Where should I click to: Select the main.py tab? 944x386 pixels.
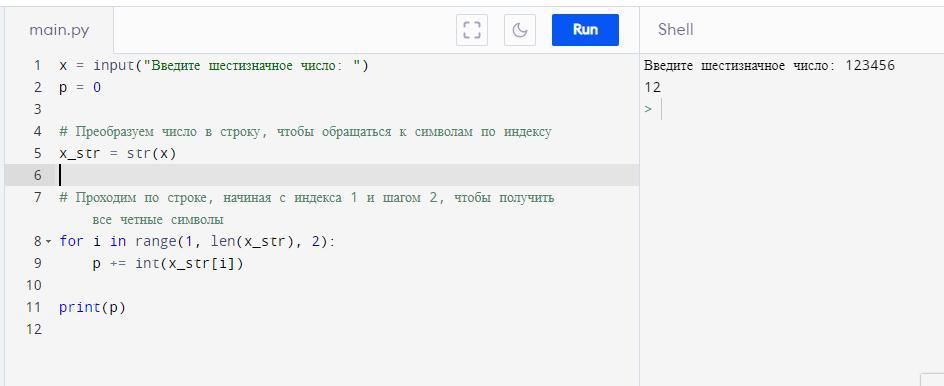coord(59,30)
